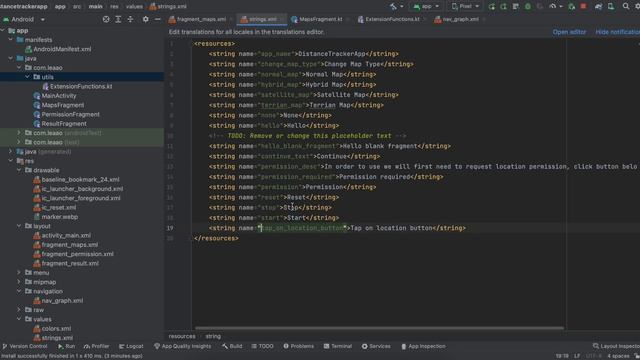Expand the menu folder
640x360 pixels.
19,272
